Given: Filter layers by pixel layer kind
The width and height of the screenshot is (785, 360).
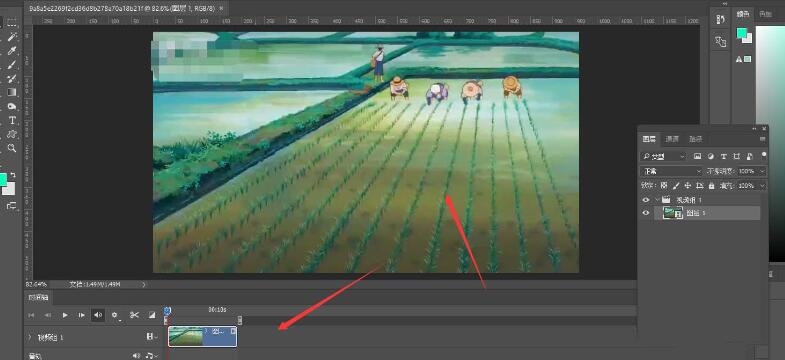Looking at the screenshot, I should click(x=697, y=157).
